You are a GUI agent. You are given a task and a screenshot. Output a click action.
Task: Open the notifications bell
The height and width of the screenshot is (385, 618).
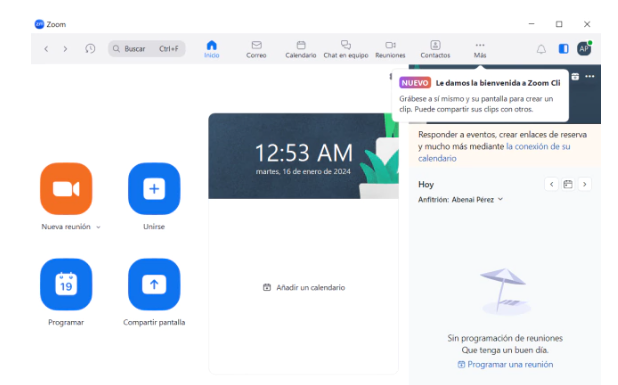coord(541,49)
